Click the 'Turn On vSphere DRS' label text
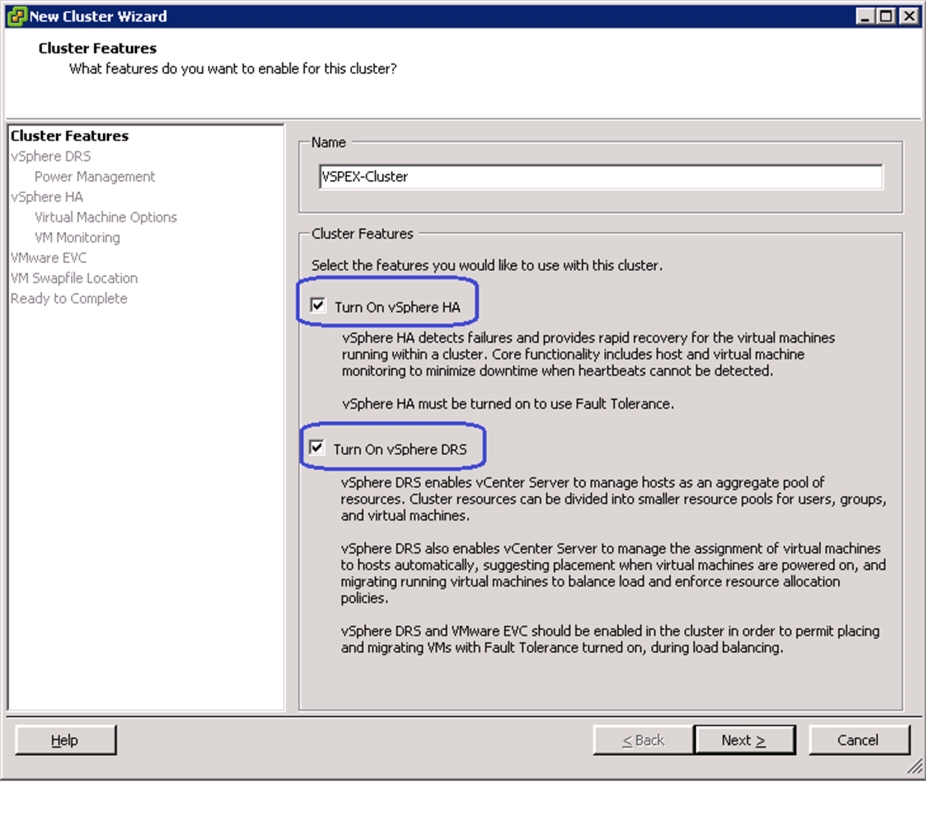 click(x=400, y=449)
